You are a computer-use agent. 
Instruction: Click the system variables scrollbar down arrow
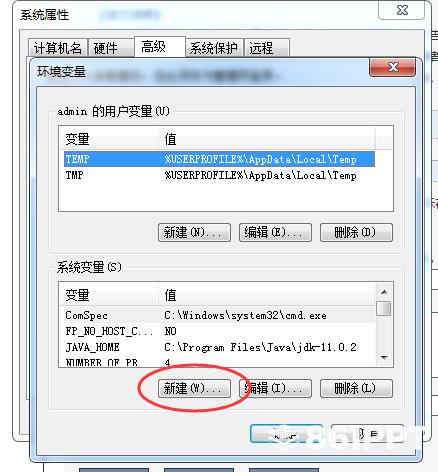(384, 358)
